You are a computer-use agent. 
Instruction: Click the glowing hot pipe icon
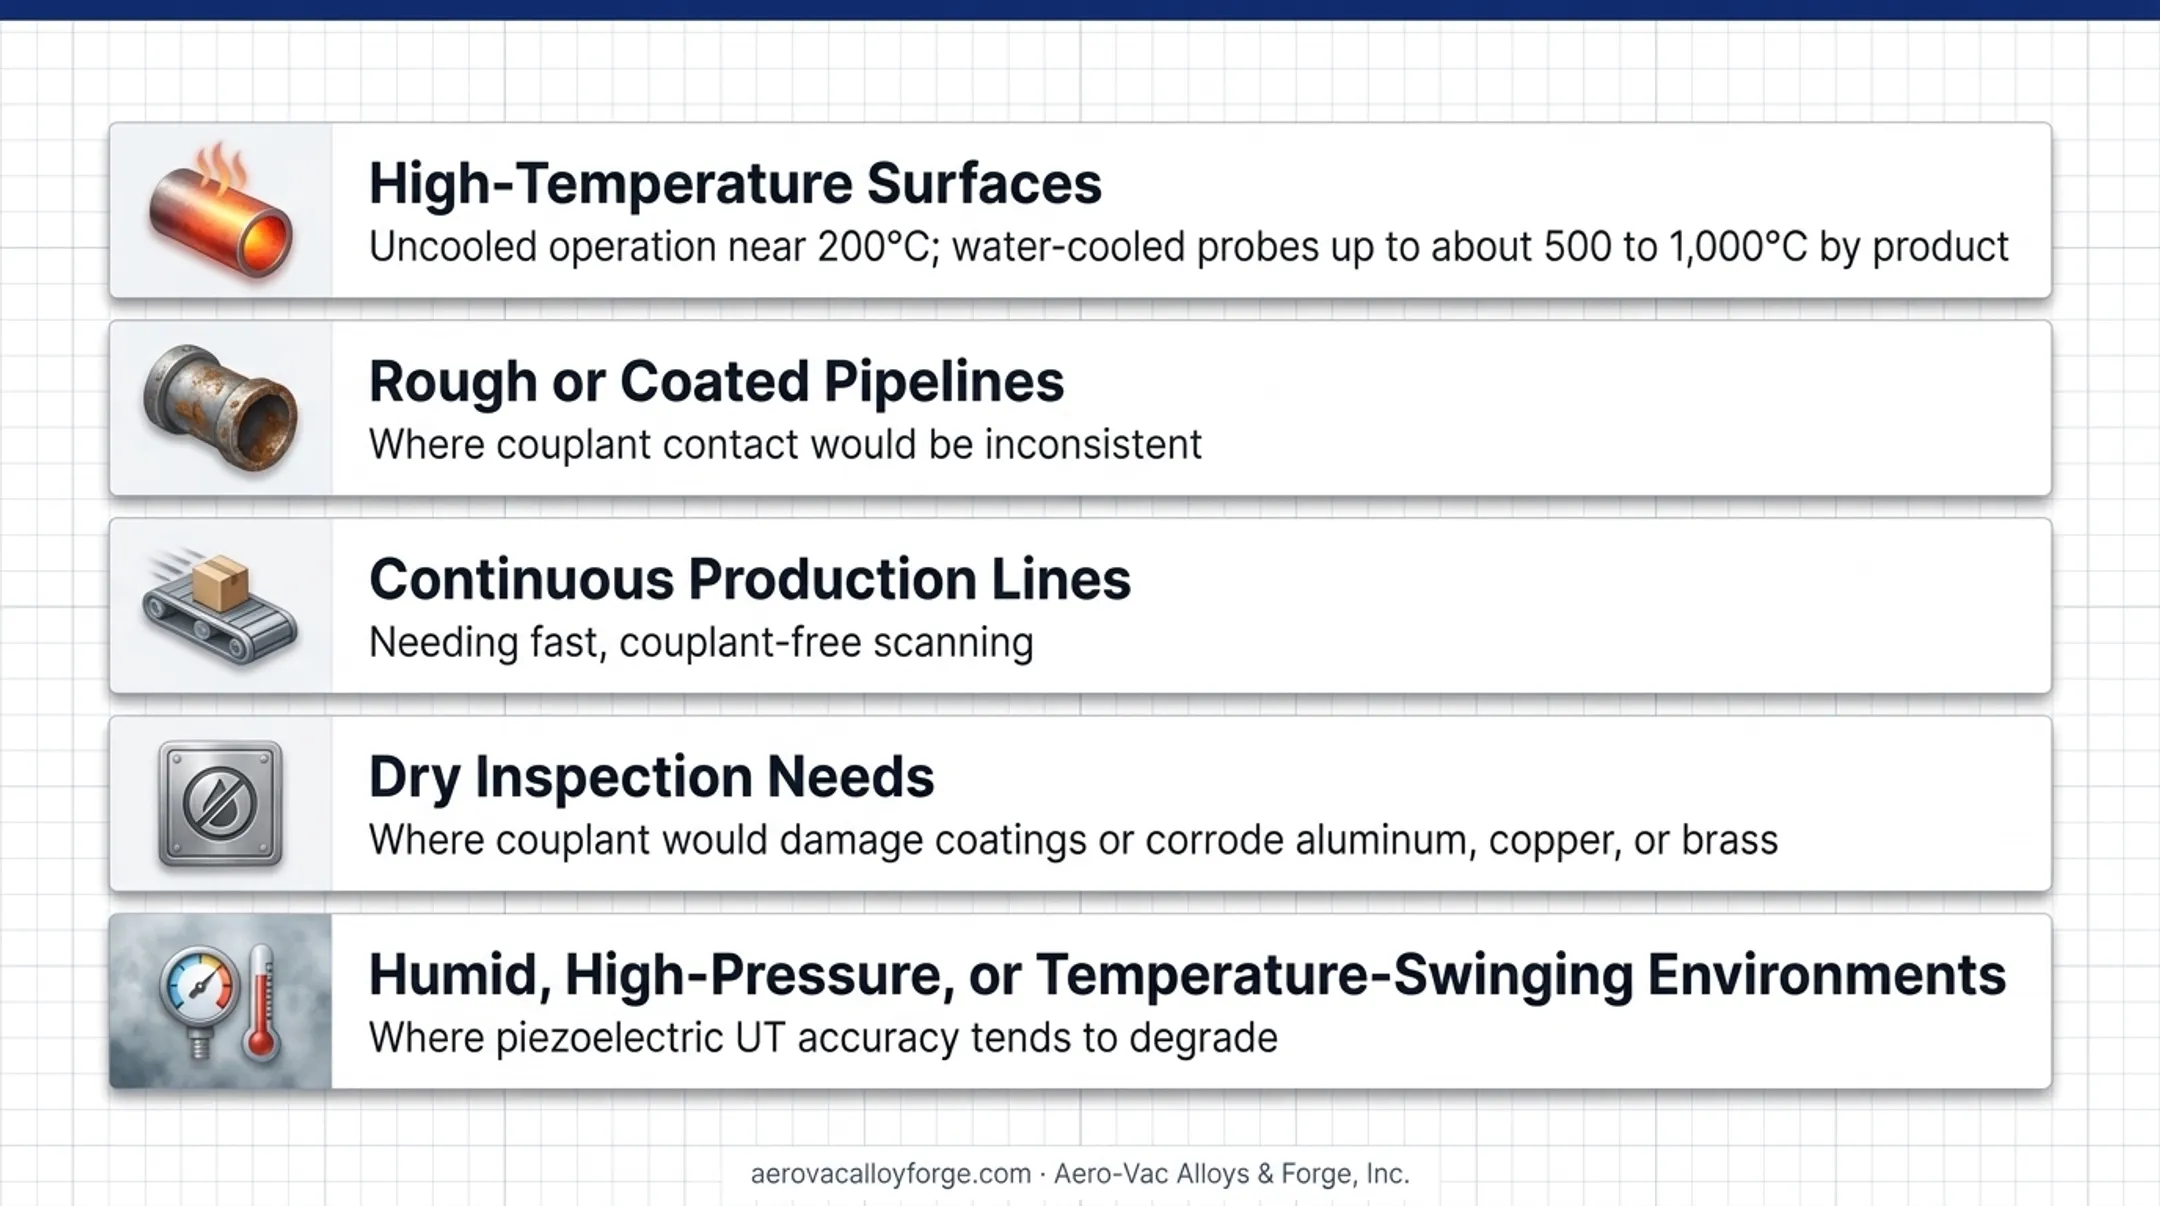(x=221, y=211)
